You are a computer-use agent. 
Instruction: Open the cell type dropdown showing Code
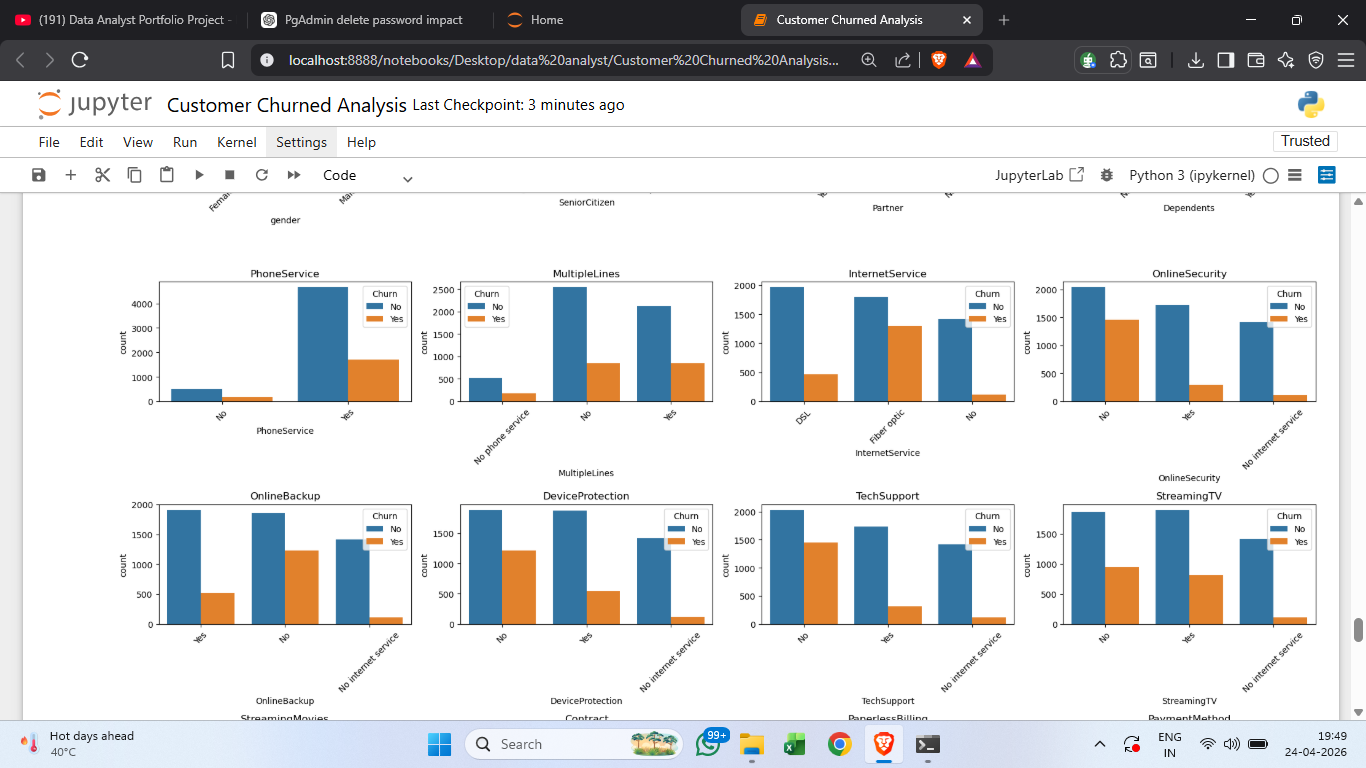367,175
